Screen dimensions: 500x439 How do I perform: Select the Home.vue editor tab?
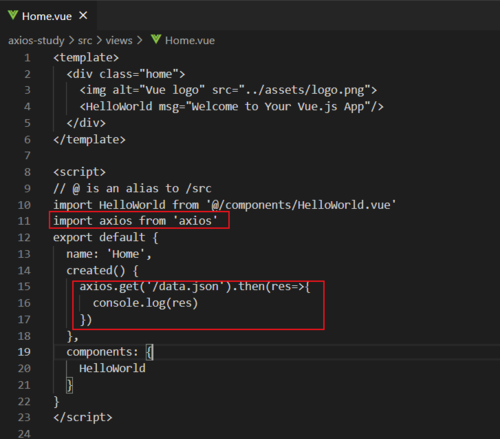[x=48, y=16]
